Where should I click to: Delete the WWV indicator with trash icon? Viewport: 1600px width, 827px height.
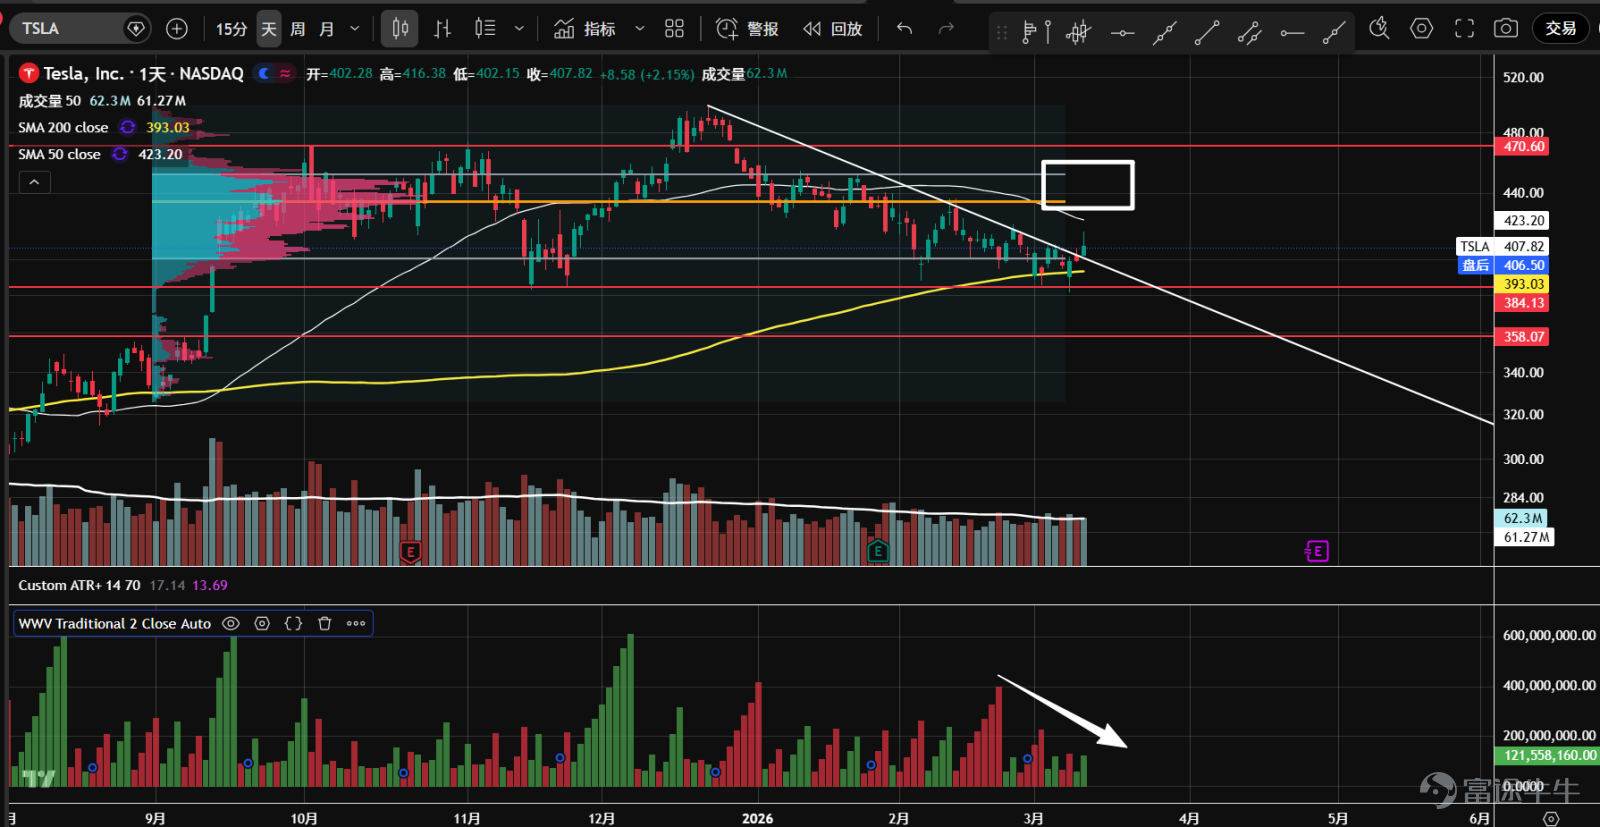tap(324, 623)
